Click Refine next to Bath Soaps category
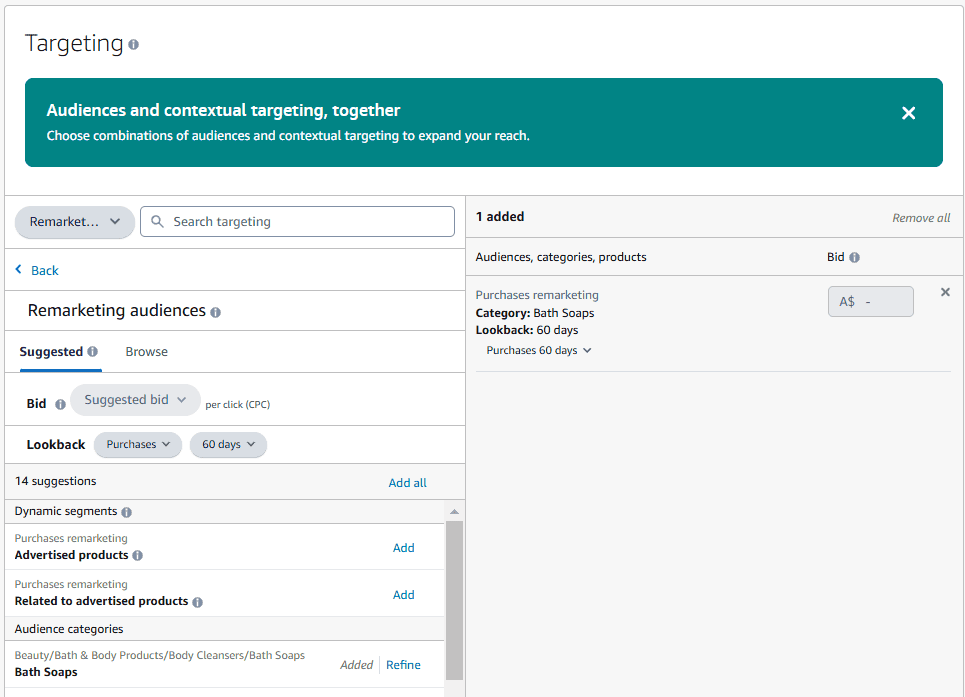The height and width of the screenshot is (697, 965). point(403,664)
